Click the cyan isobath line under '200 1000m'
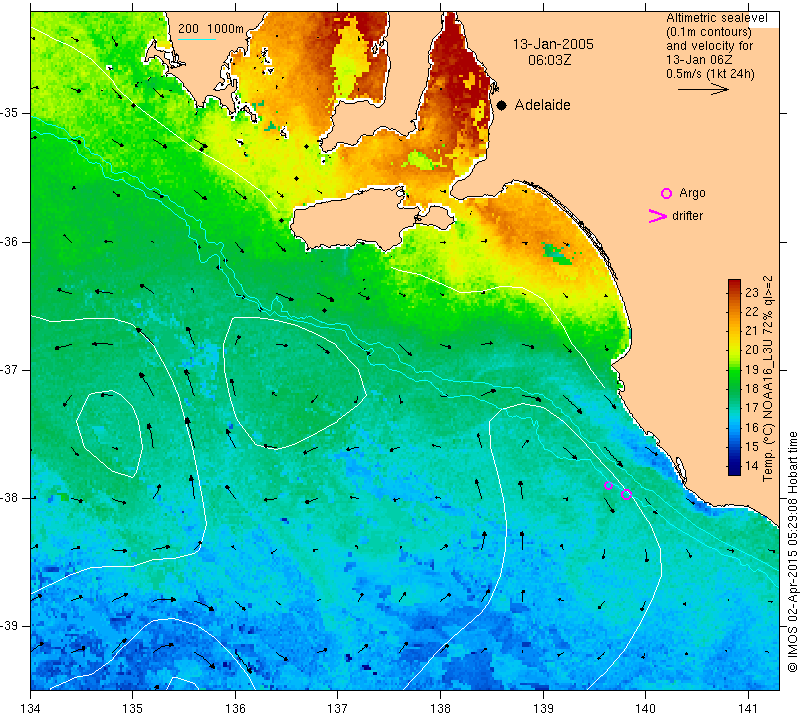800x720 pixels. click(x=196, y=39)
